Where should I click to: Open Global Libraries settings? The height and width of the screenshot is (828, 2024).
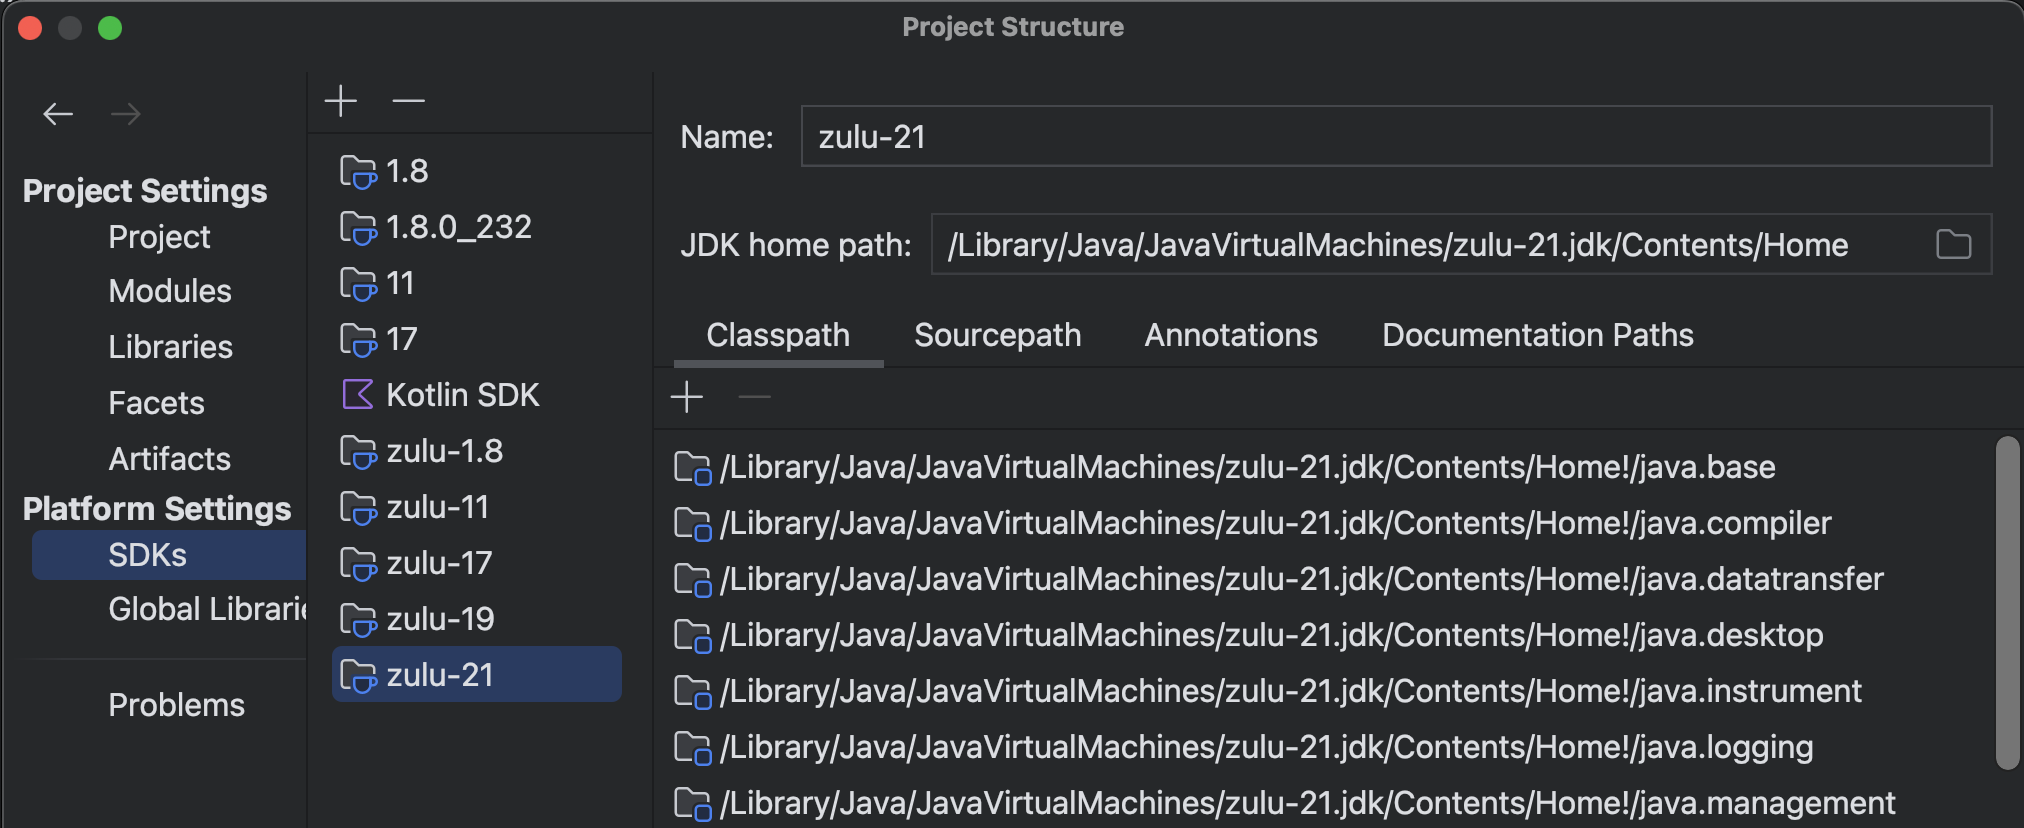tap(206, 609)
